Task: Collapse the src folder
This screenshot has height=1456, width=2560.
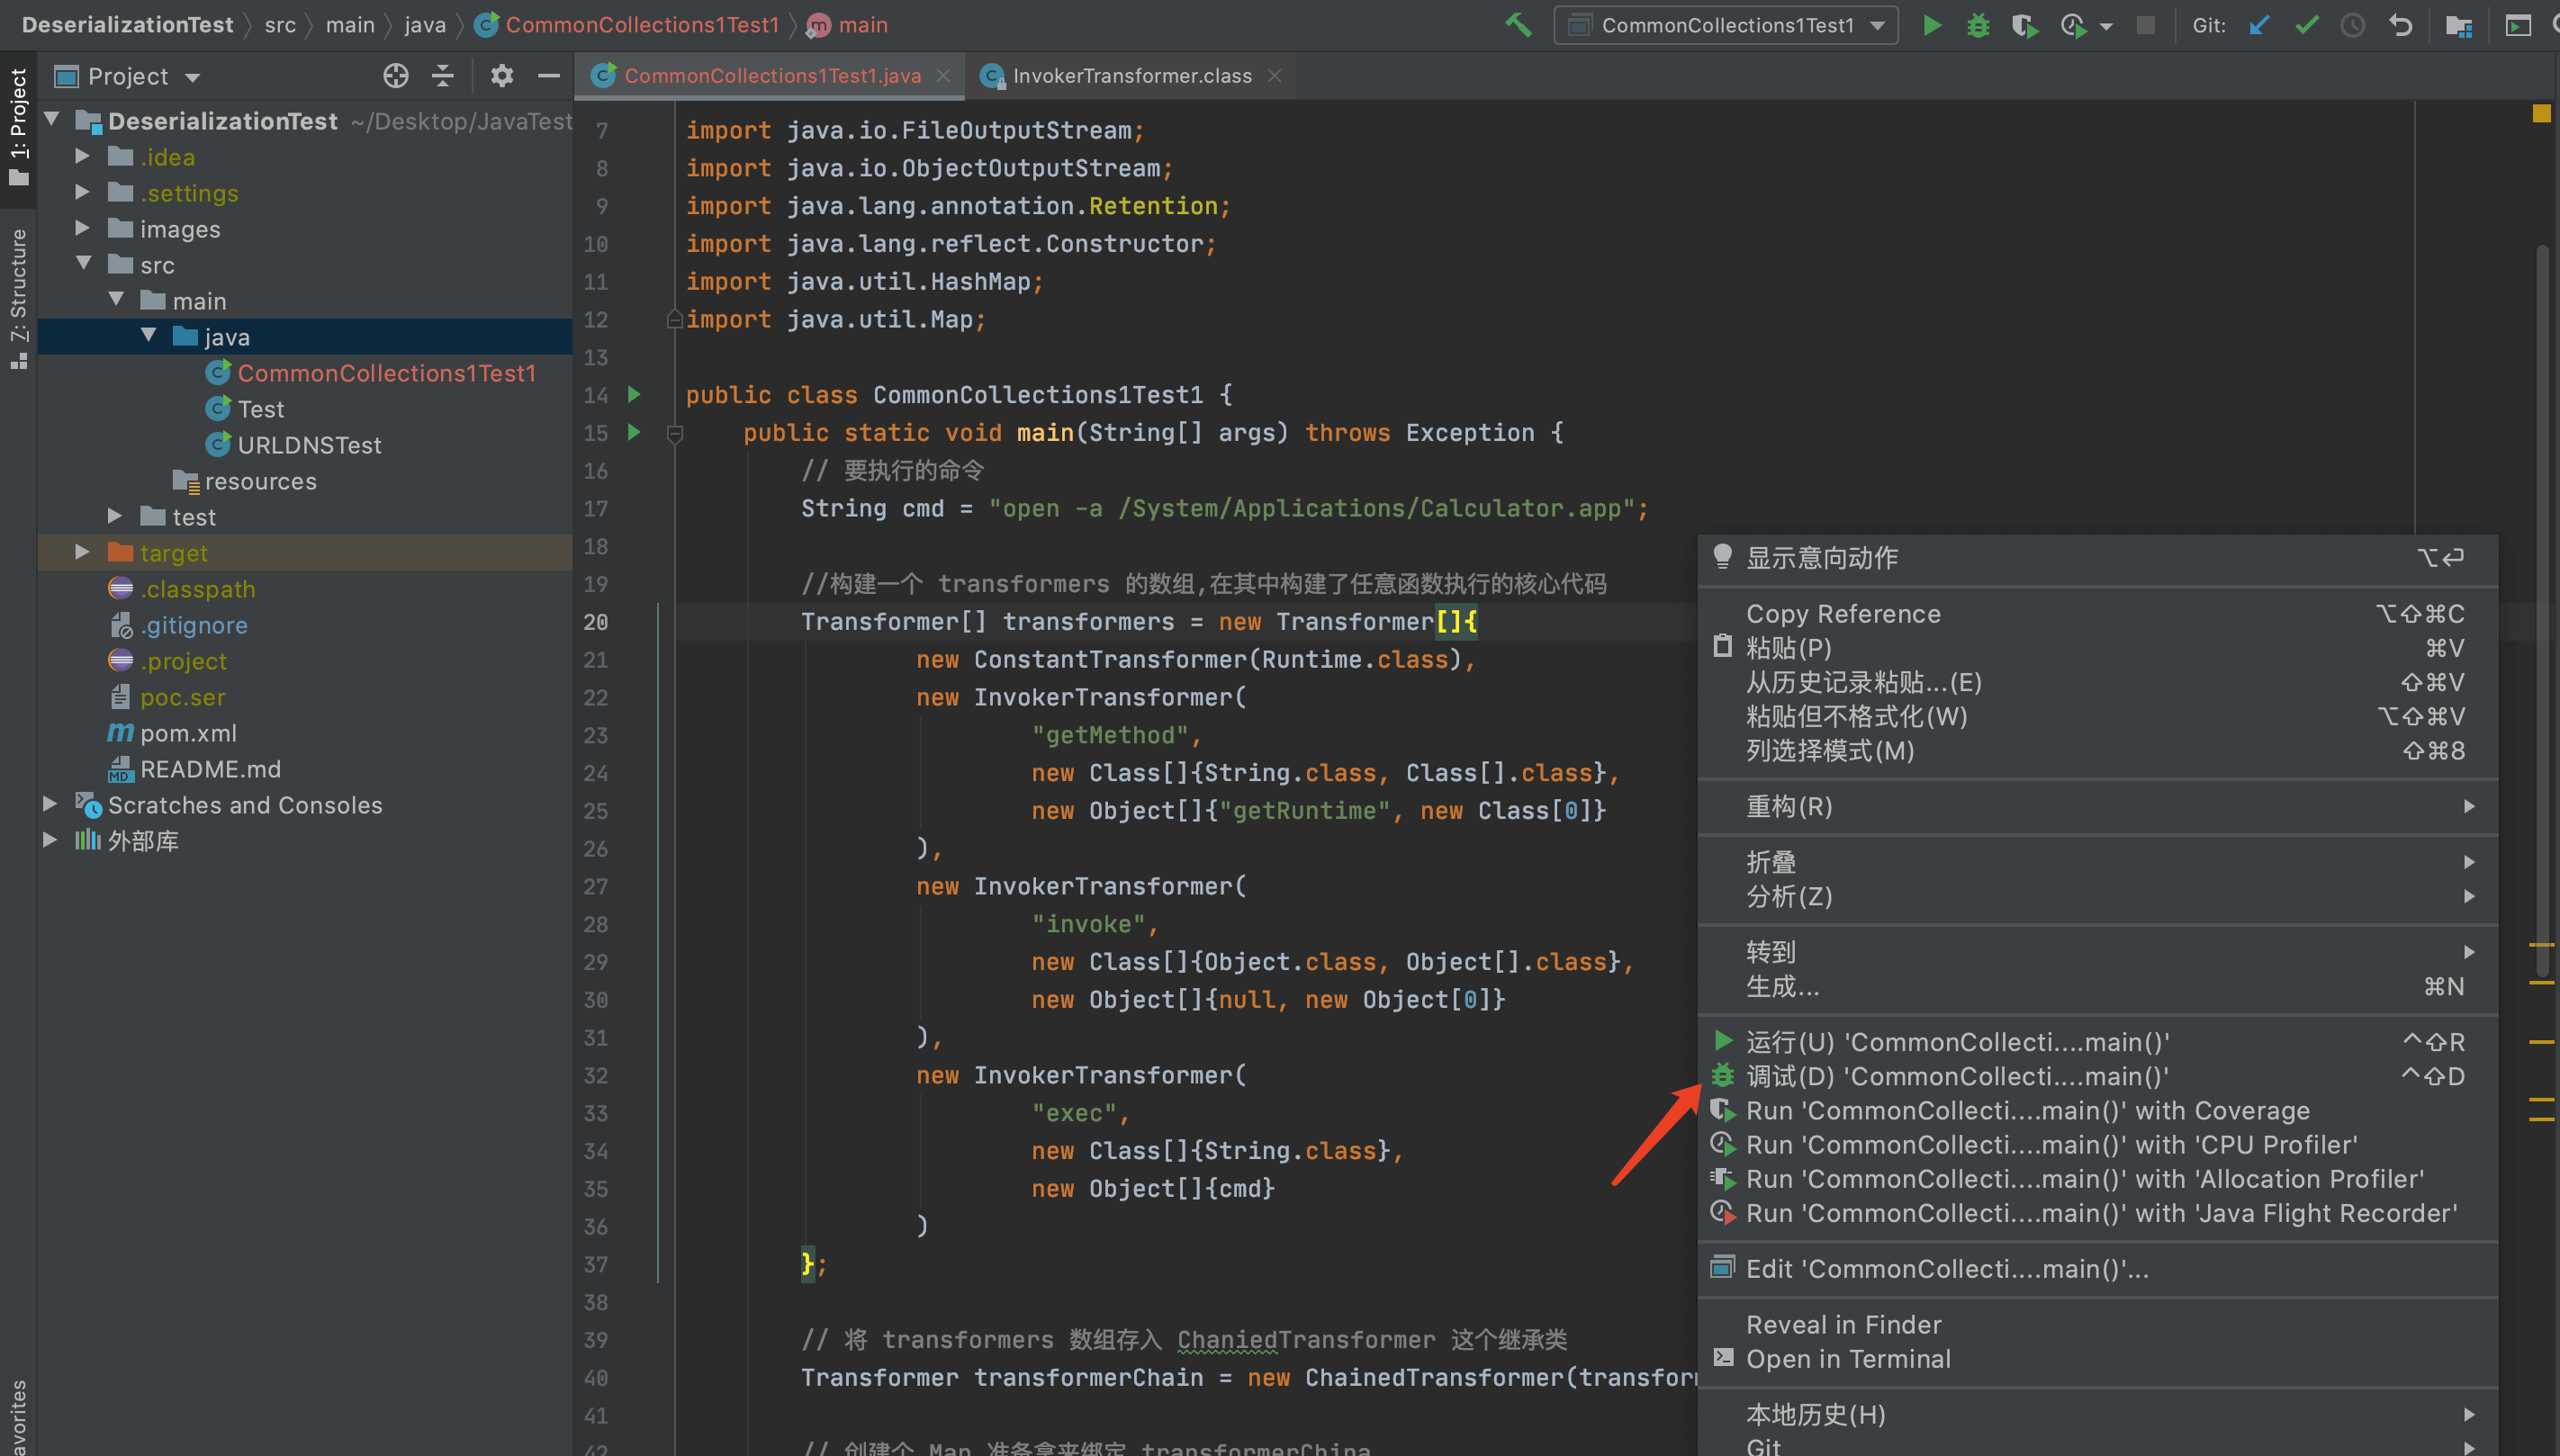Action: pos(83,264)
